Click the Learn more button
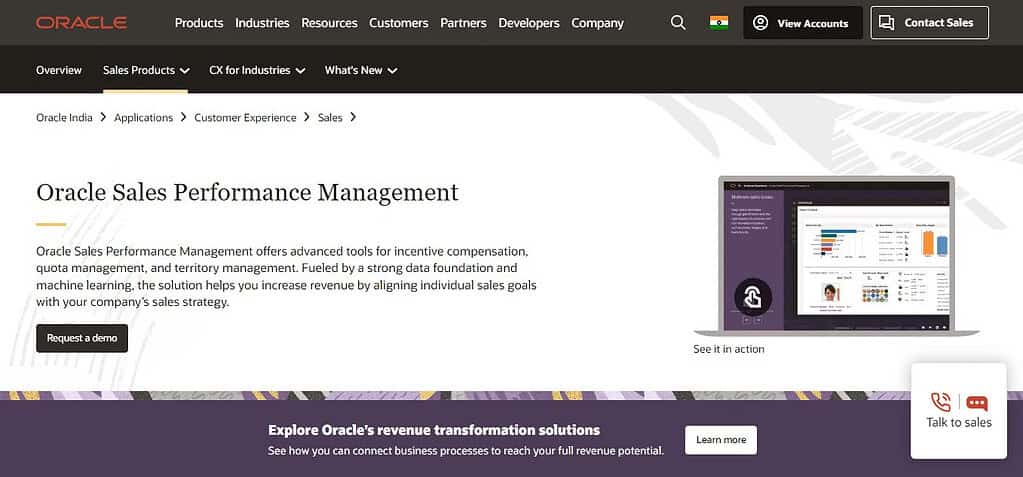The image size is (1023, 477). pyautogui.click(x=721, y=440)
